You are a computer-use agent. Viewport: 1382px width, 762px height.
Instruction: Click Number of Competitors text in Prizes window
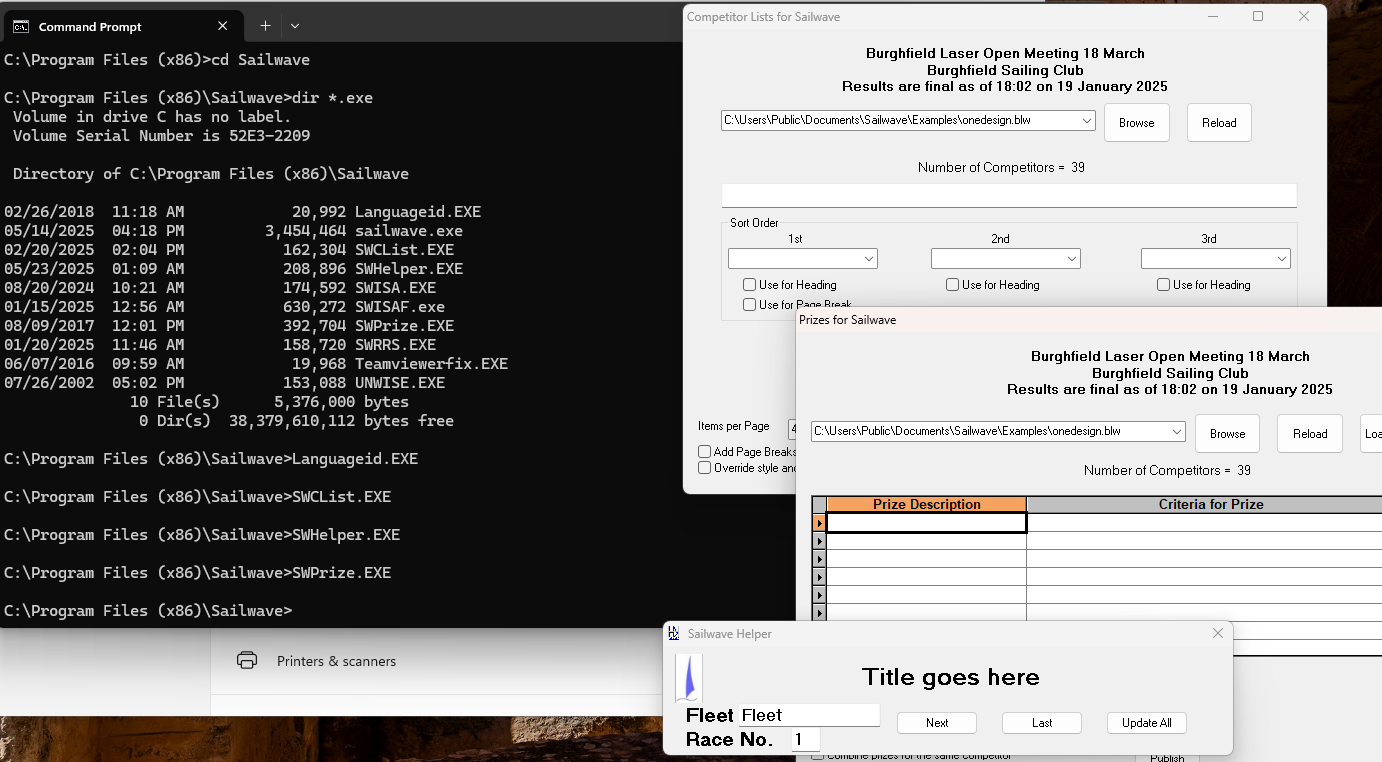click(1167, 470)
